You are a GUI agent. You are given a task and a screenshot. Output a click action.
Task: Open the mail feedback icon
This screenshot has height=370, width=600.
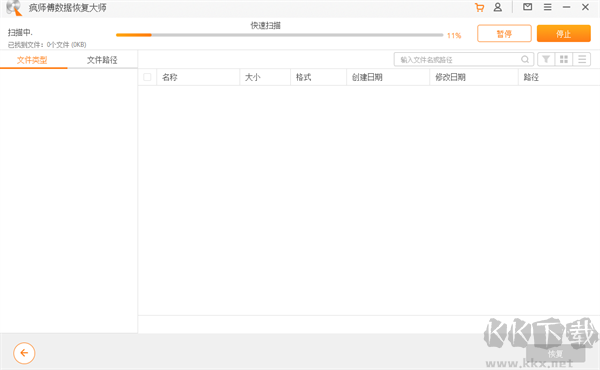pos(527,7)
